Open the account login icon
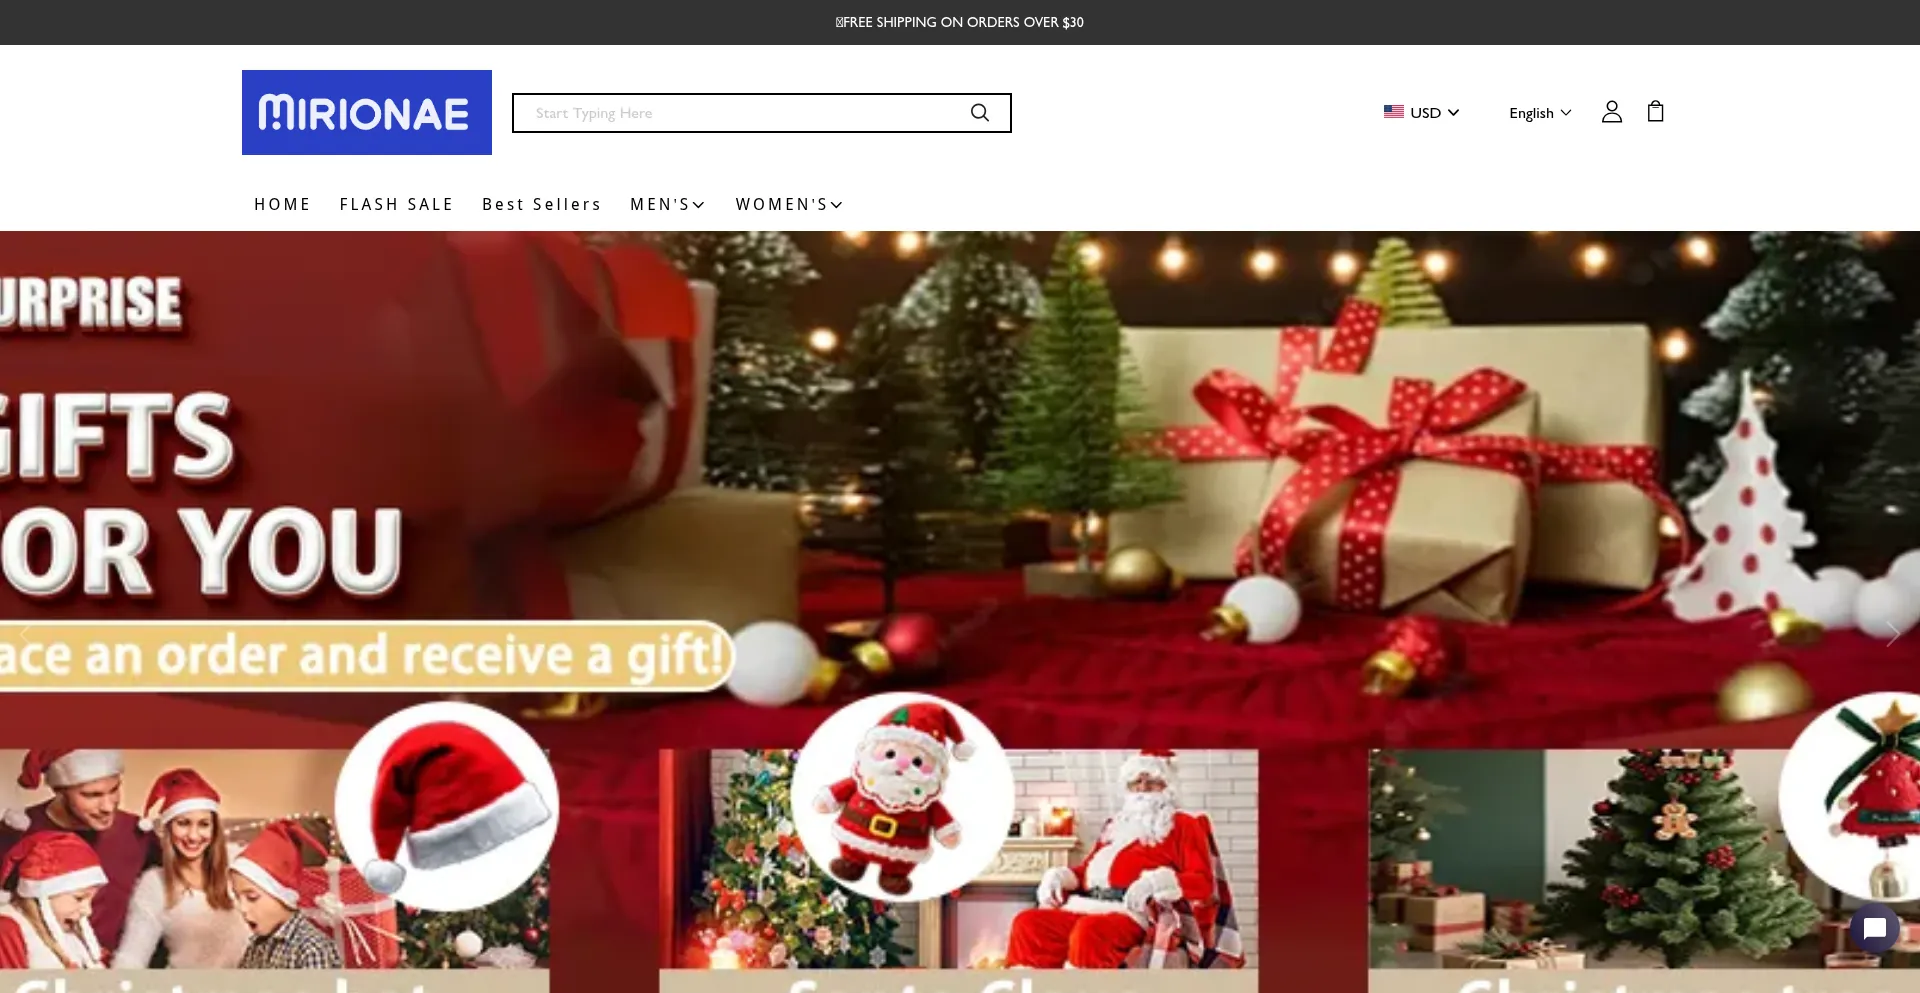 click(x=1611, y=112)
